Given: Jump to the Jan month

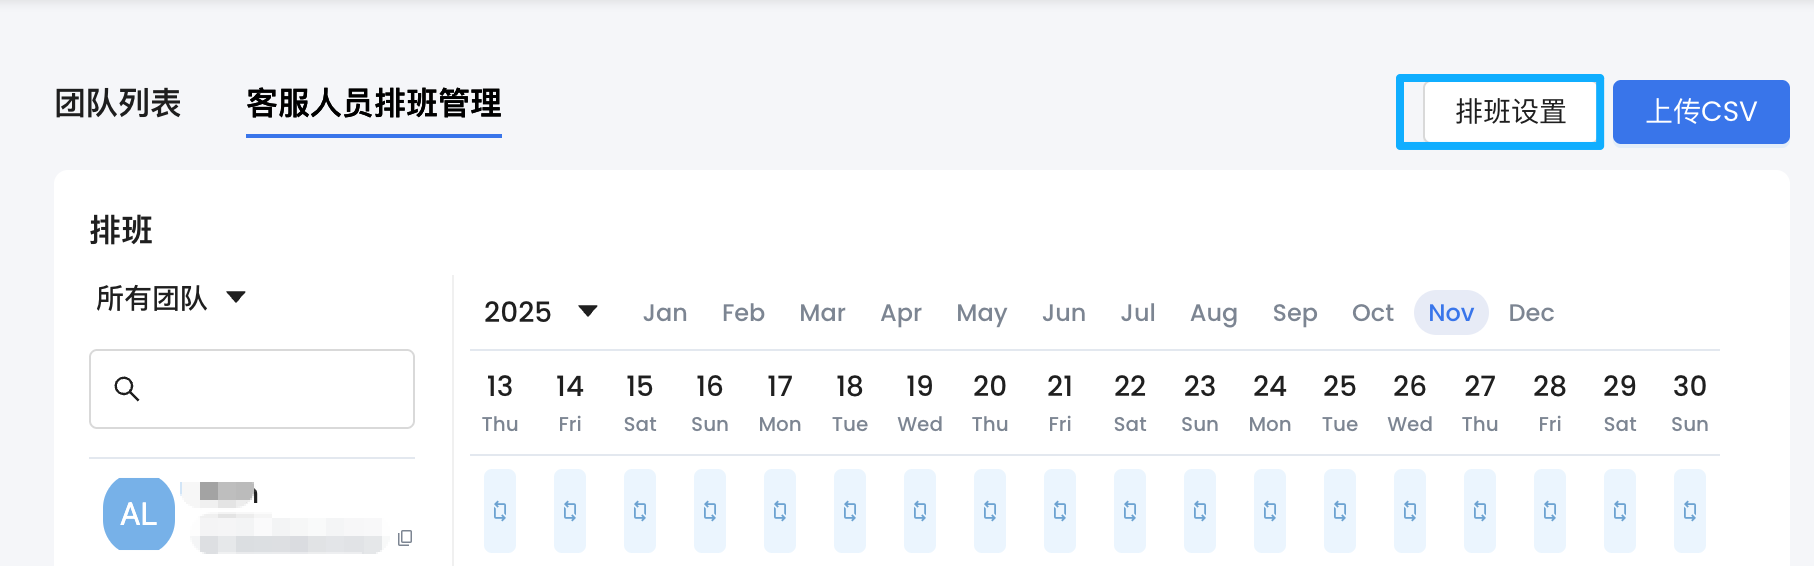Looking at the screenshot, I should (x=665, y=313).
